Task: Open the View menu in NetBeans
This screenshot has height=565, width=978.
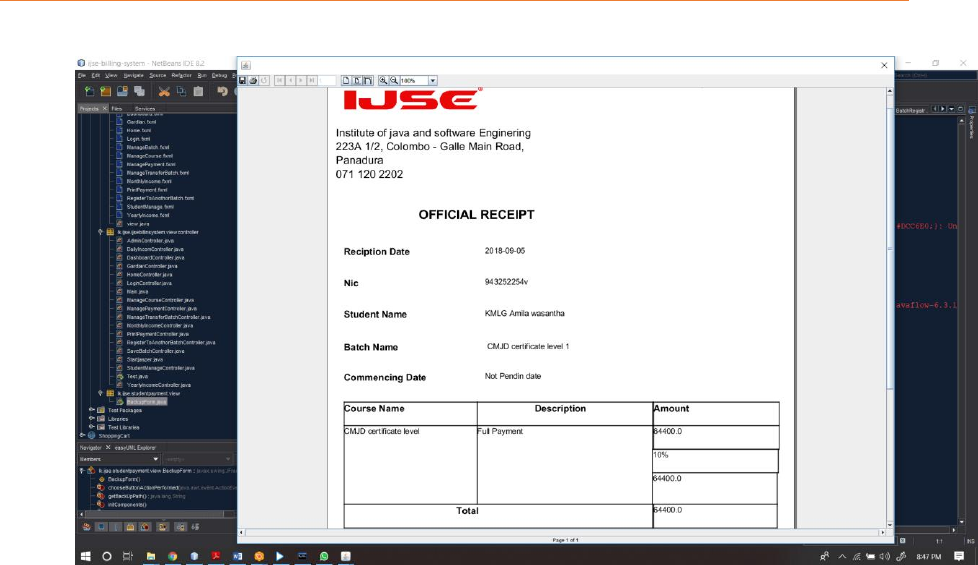Action: click(x=111, y=75)
